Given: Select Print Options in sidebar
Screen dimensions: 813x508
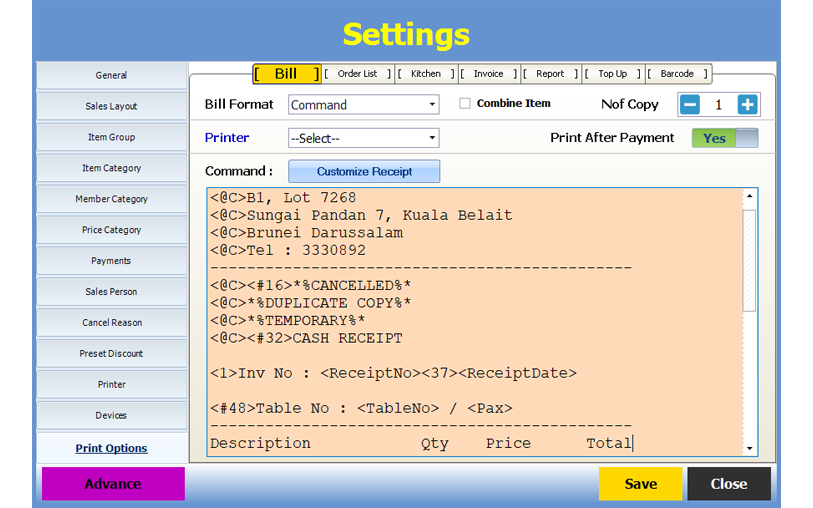Looking at the screenshot, I should tap(111, 448).
